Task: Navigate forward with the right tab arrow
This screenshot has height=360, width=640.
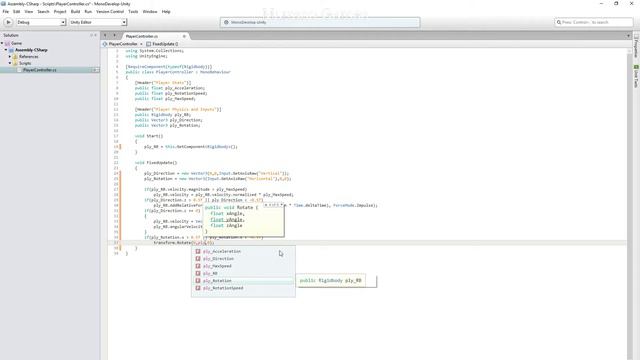Action: point(115,36)
